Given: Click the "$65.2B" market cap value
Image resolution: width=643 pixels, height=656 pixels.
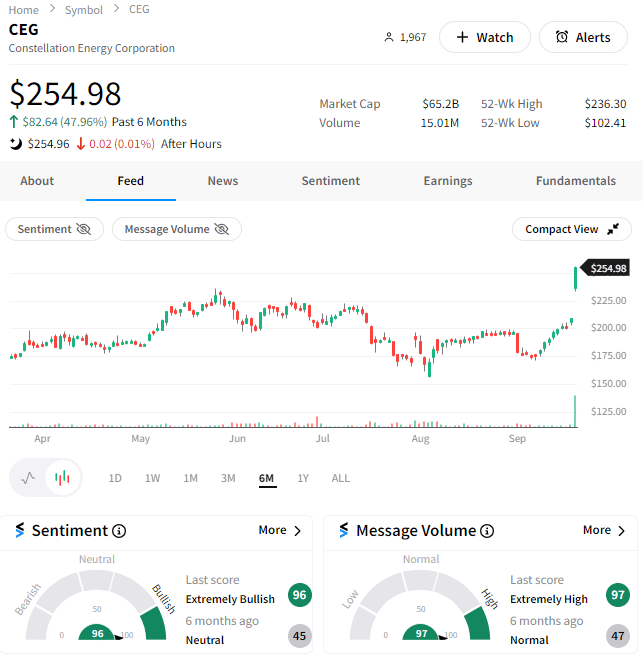Looking at the screenshot, I should coord(441,103).
